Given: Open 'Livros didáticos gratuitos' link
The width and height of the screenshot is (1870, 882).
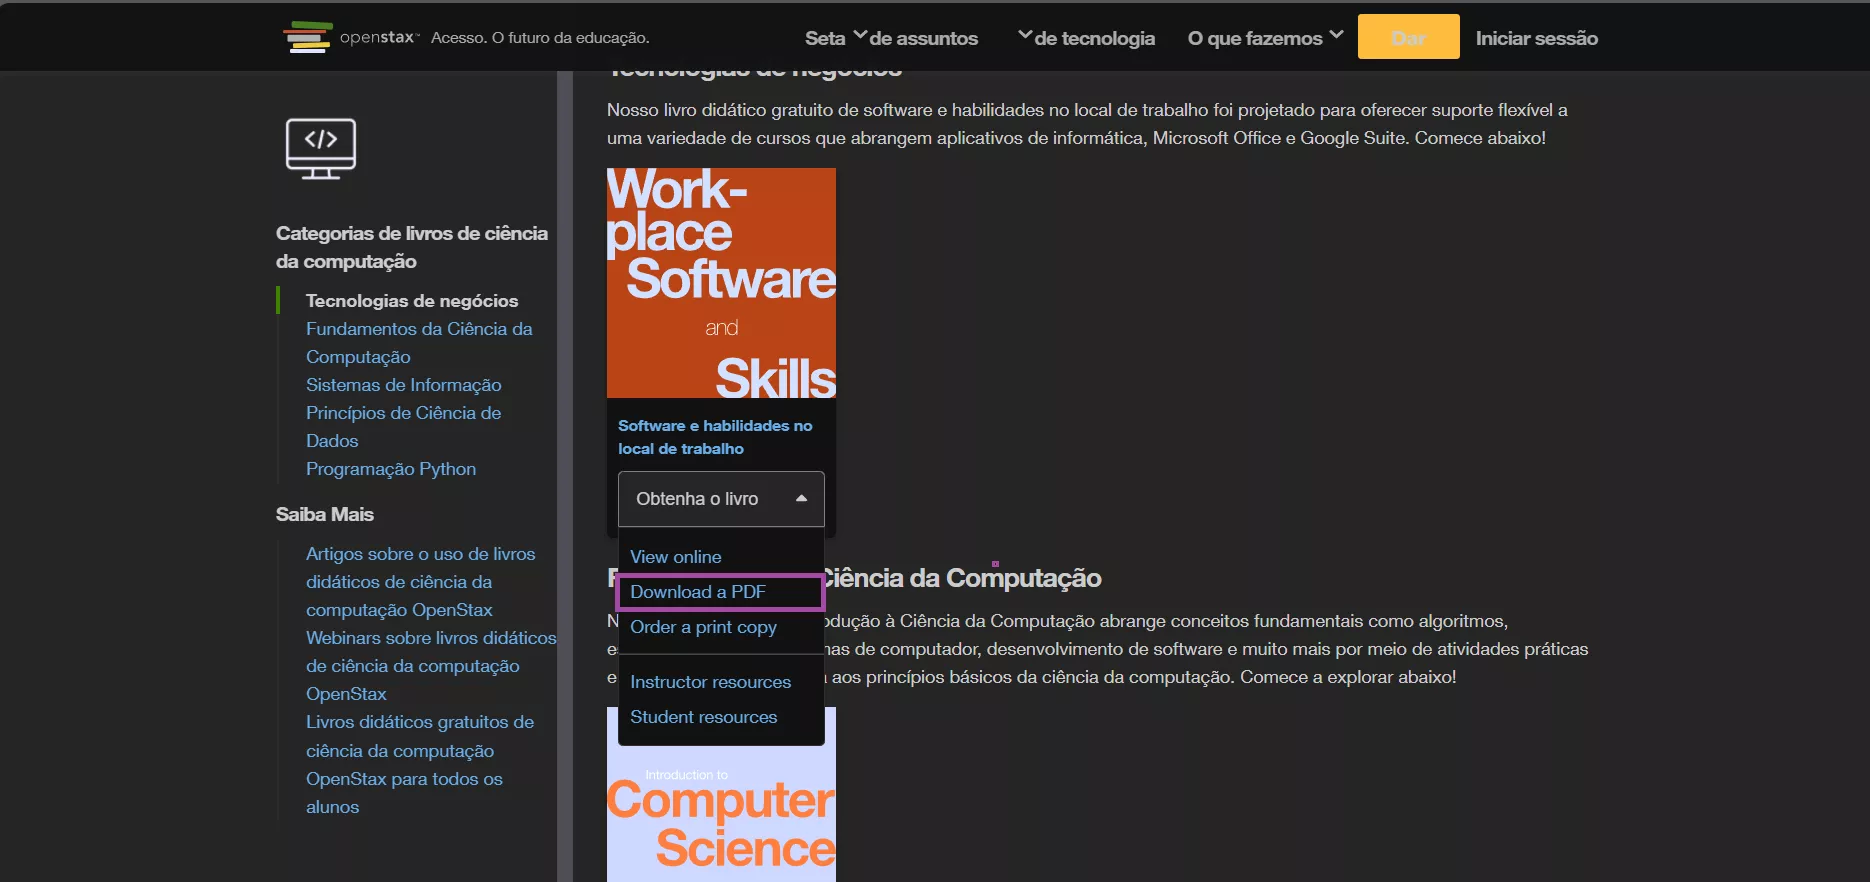Looking at the screenshot, I should coord(420,736).
